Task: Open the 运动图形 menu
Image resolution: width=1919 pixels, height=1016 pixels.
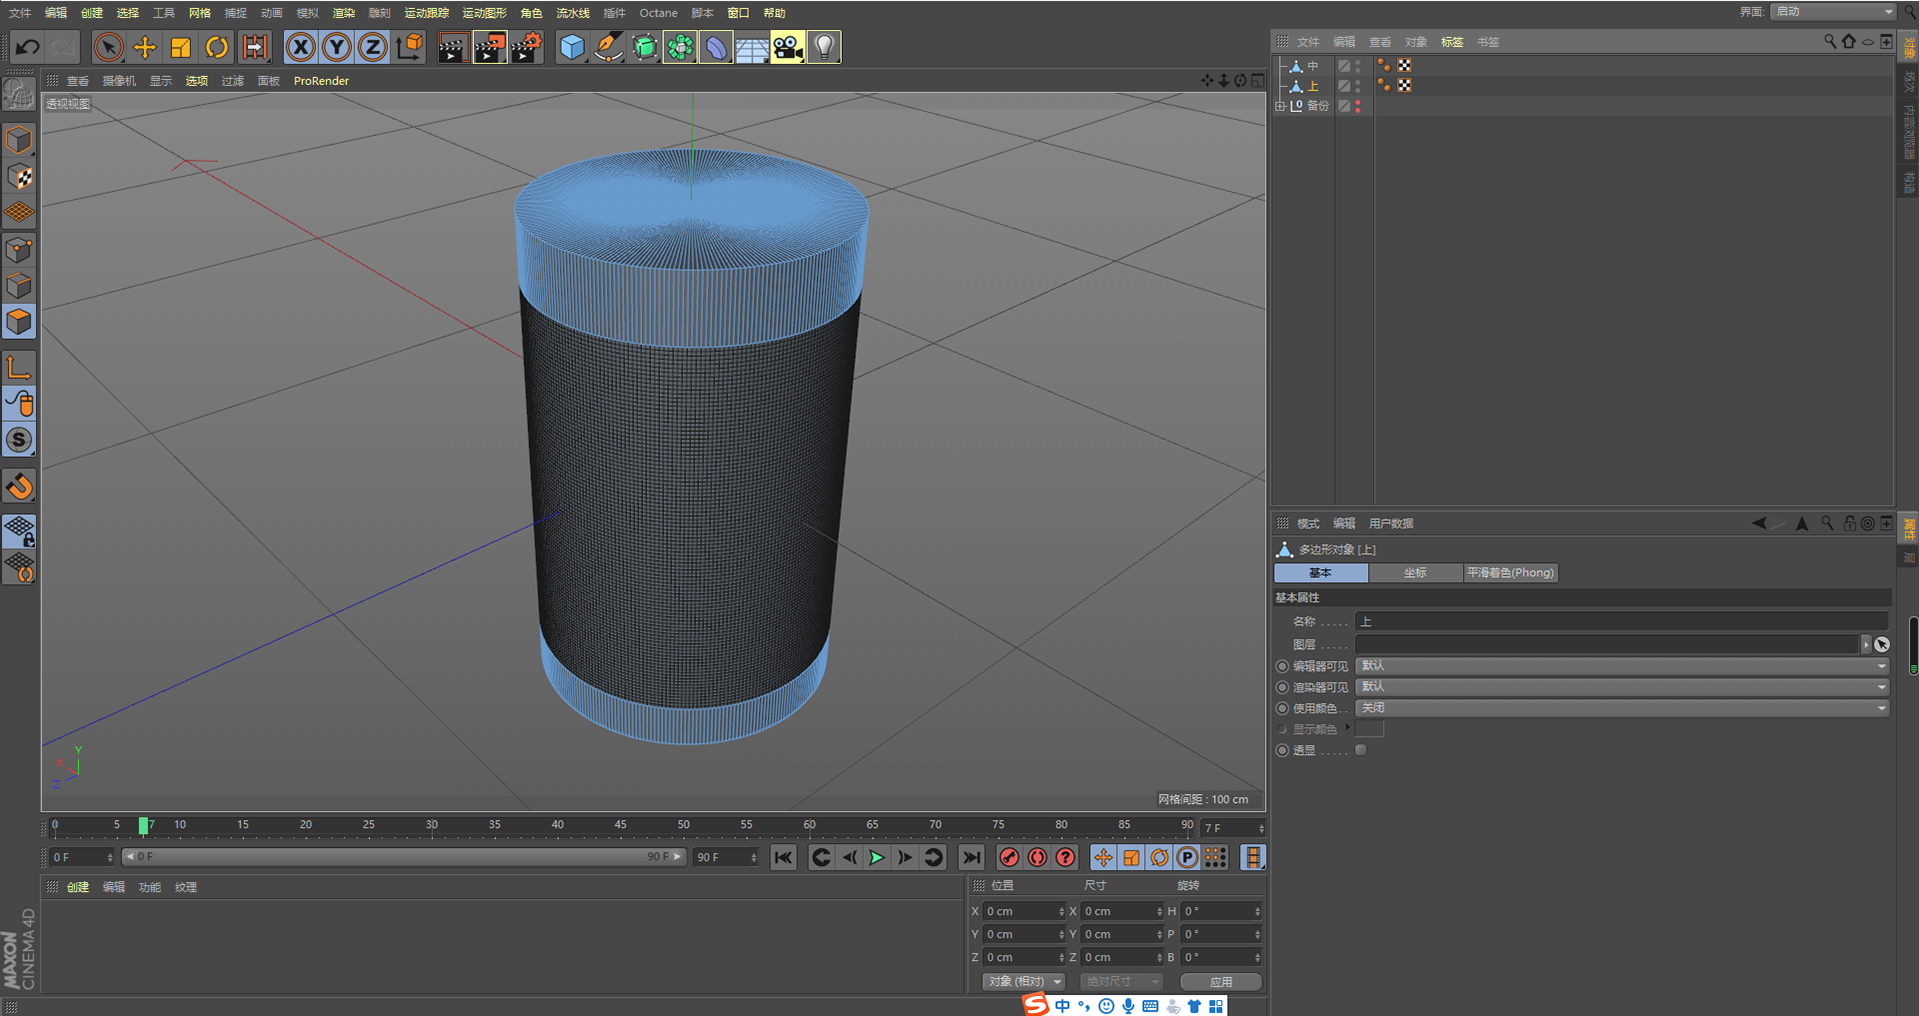Action: click(484, 13)
